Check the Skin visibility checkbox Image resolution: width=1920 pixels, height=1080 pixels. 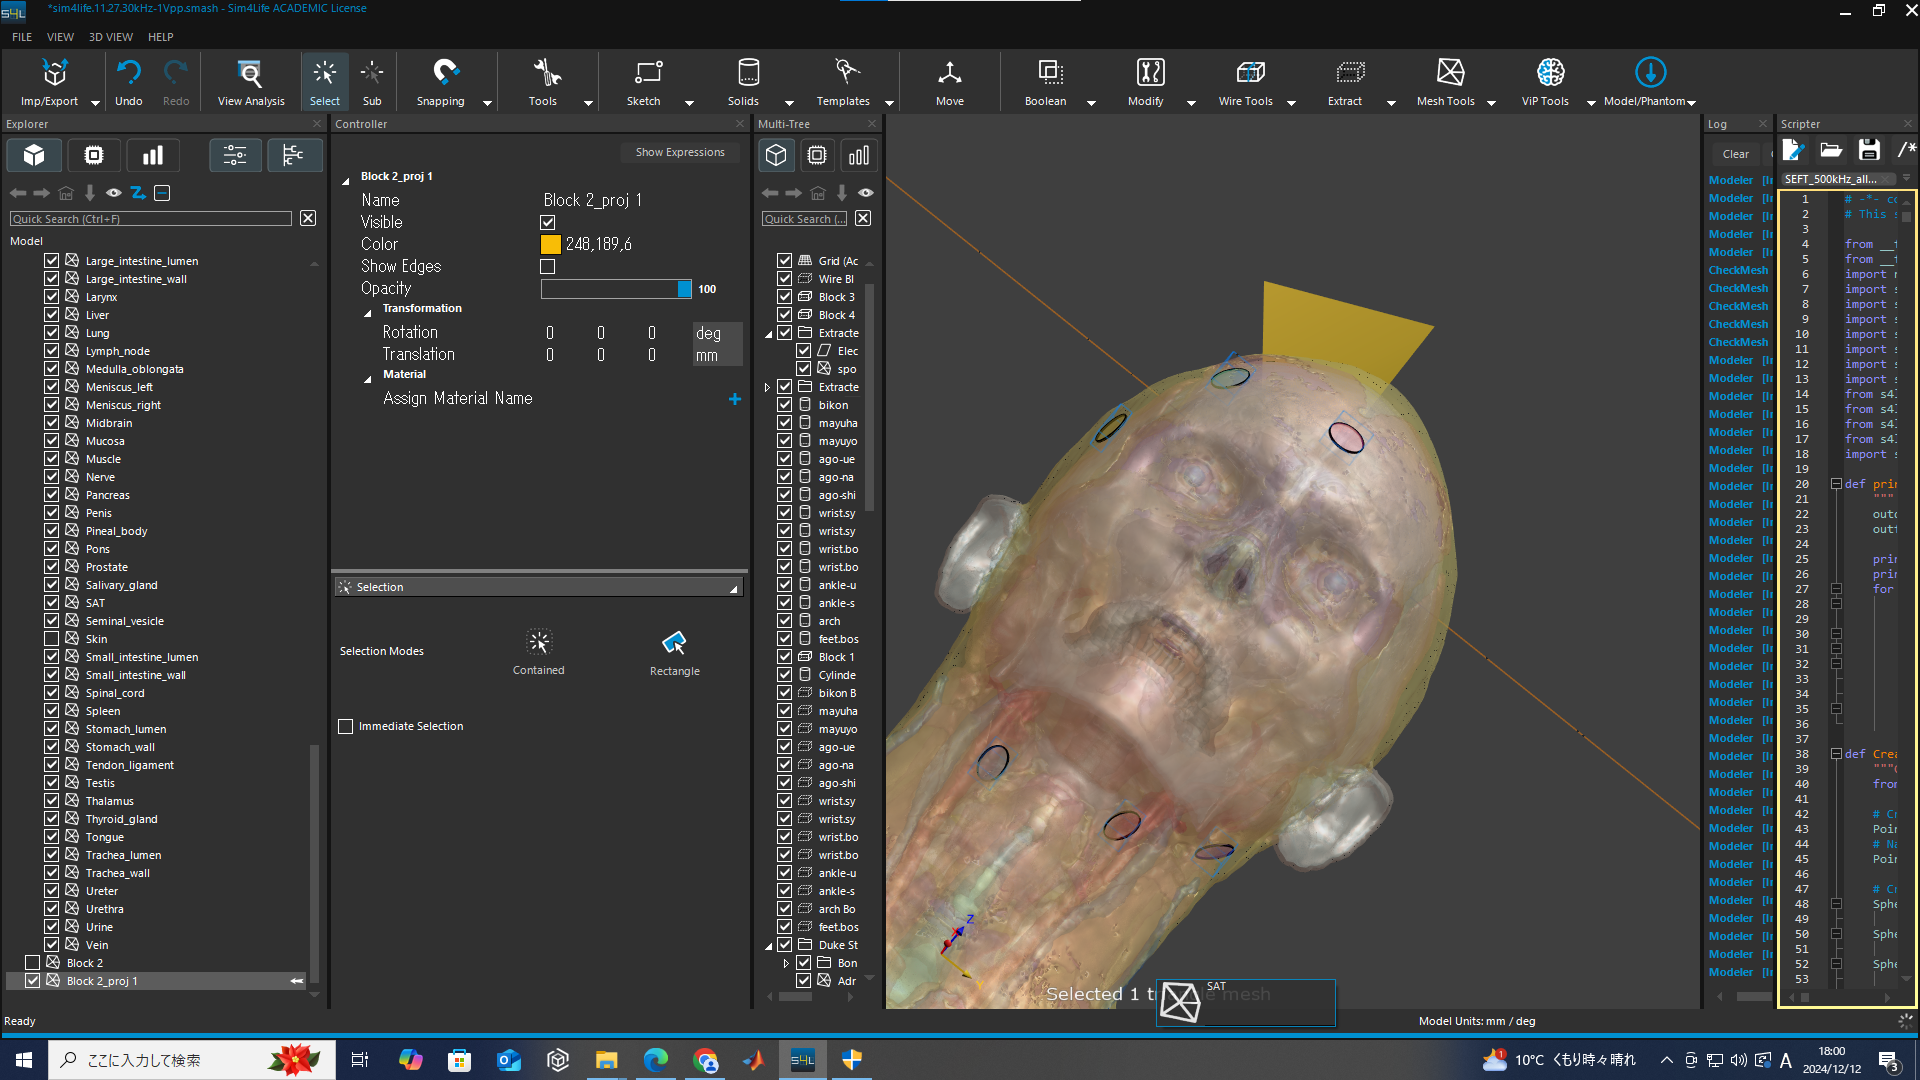click(x=51, y=639)
